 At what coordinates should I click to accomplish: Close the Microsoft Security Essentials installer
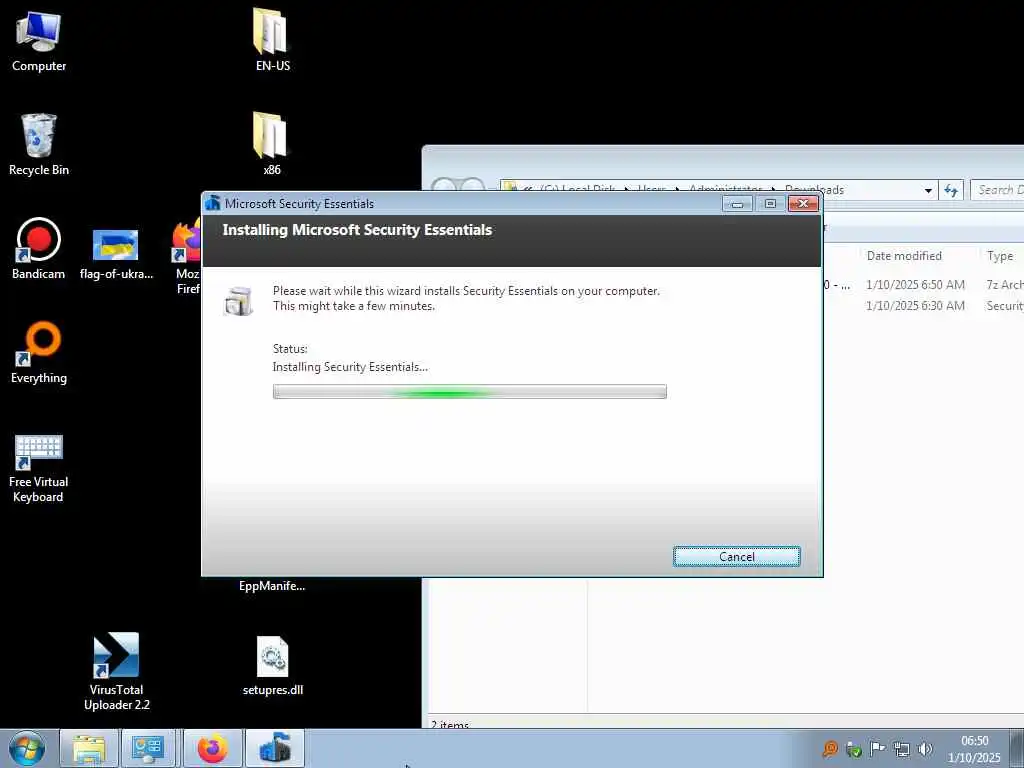pos(803,204)
